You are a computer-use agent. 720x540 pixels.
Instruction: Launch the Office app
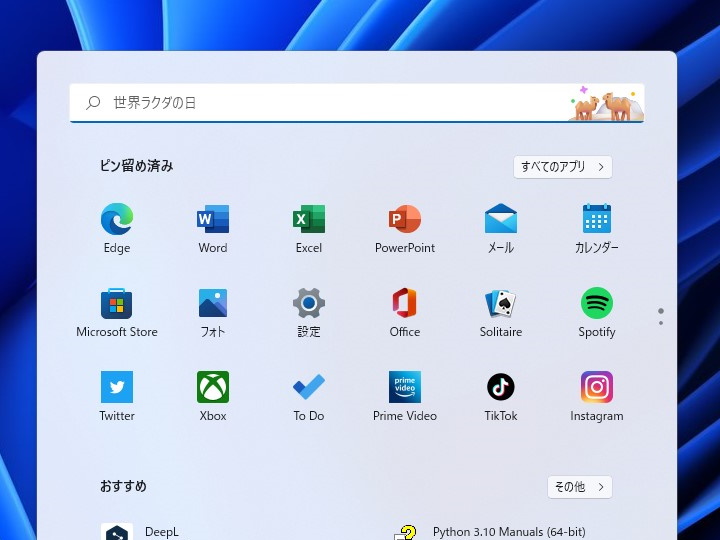click(x=405, y=312)
